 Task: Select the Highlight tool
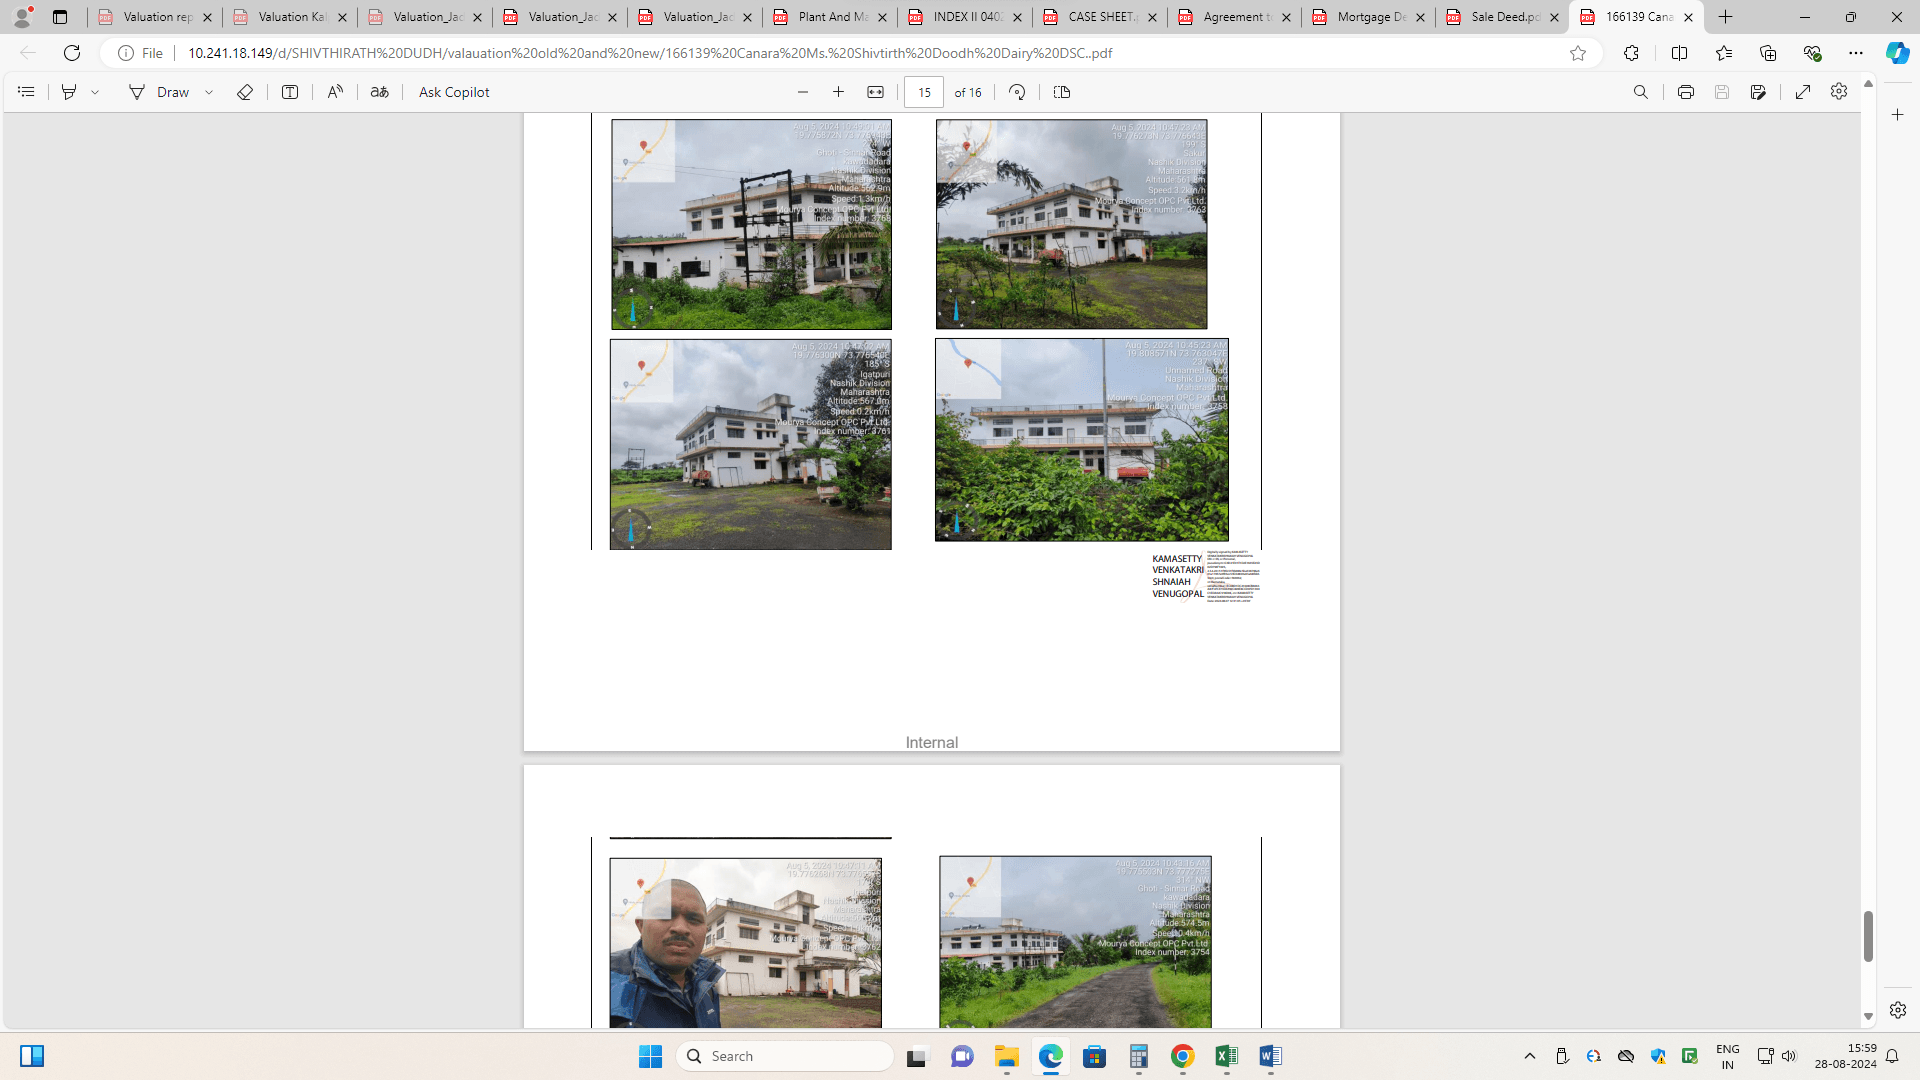[x=69, y=92]
